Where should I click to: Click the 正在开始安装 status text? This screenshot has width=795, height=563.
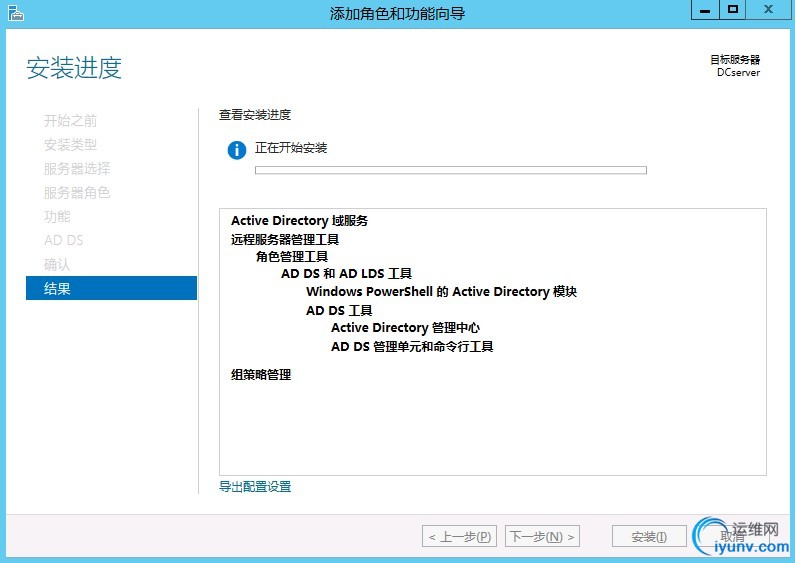291,148
